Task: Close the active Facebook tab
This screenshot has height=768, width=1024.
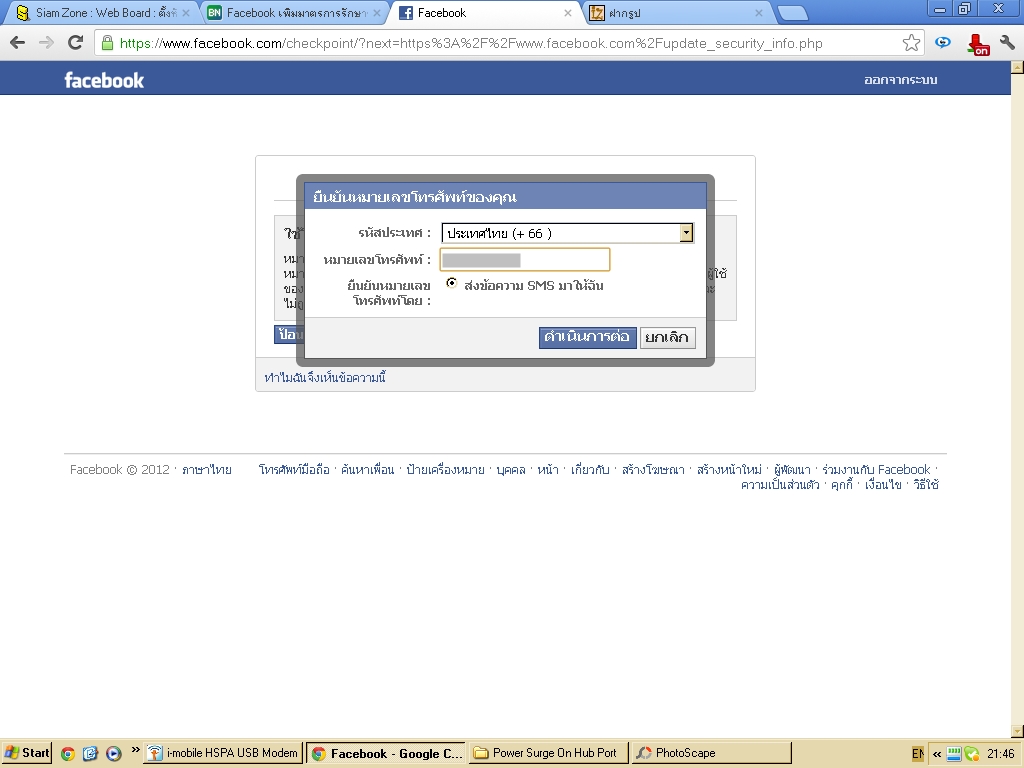Action: tap(568, 13)
